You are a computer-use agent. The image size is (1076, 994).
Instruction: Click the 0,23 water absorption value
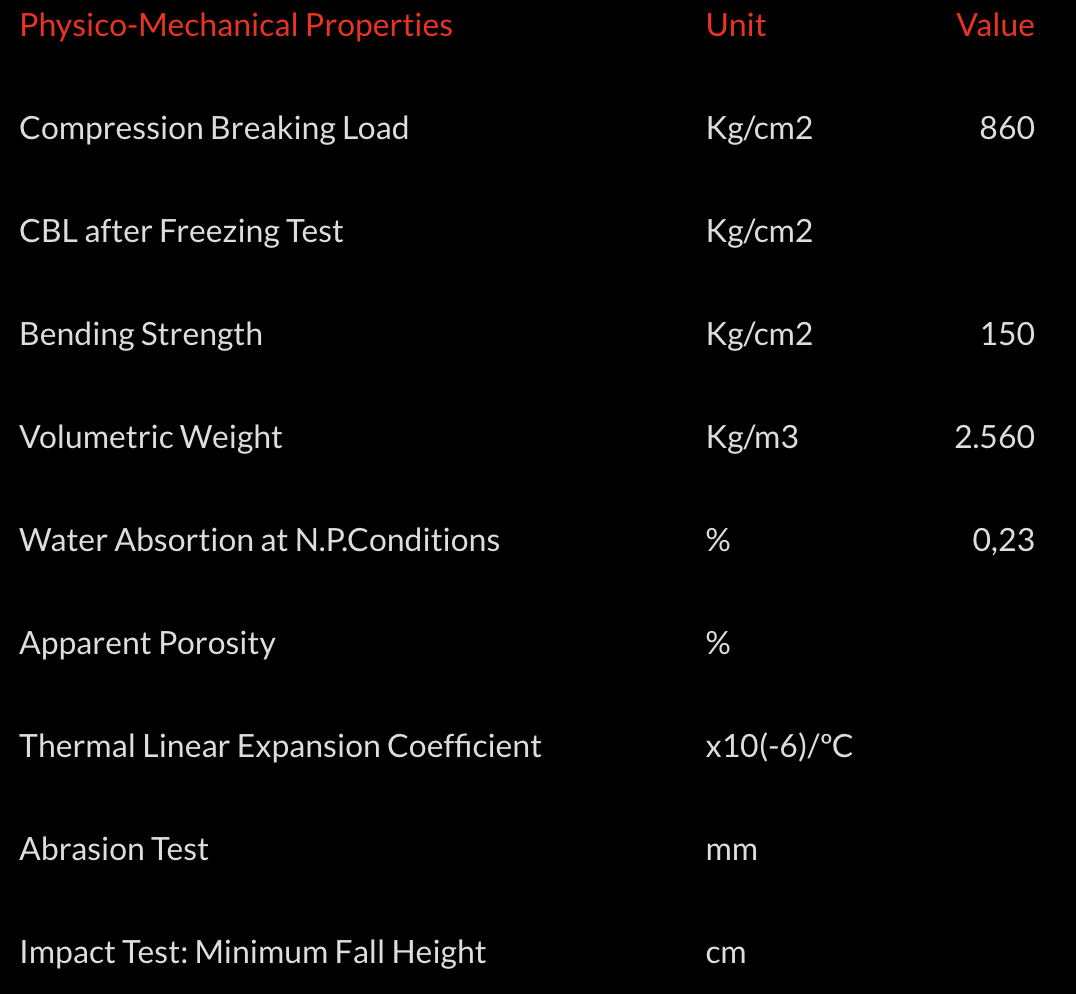1003,540
